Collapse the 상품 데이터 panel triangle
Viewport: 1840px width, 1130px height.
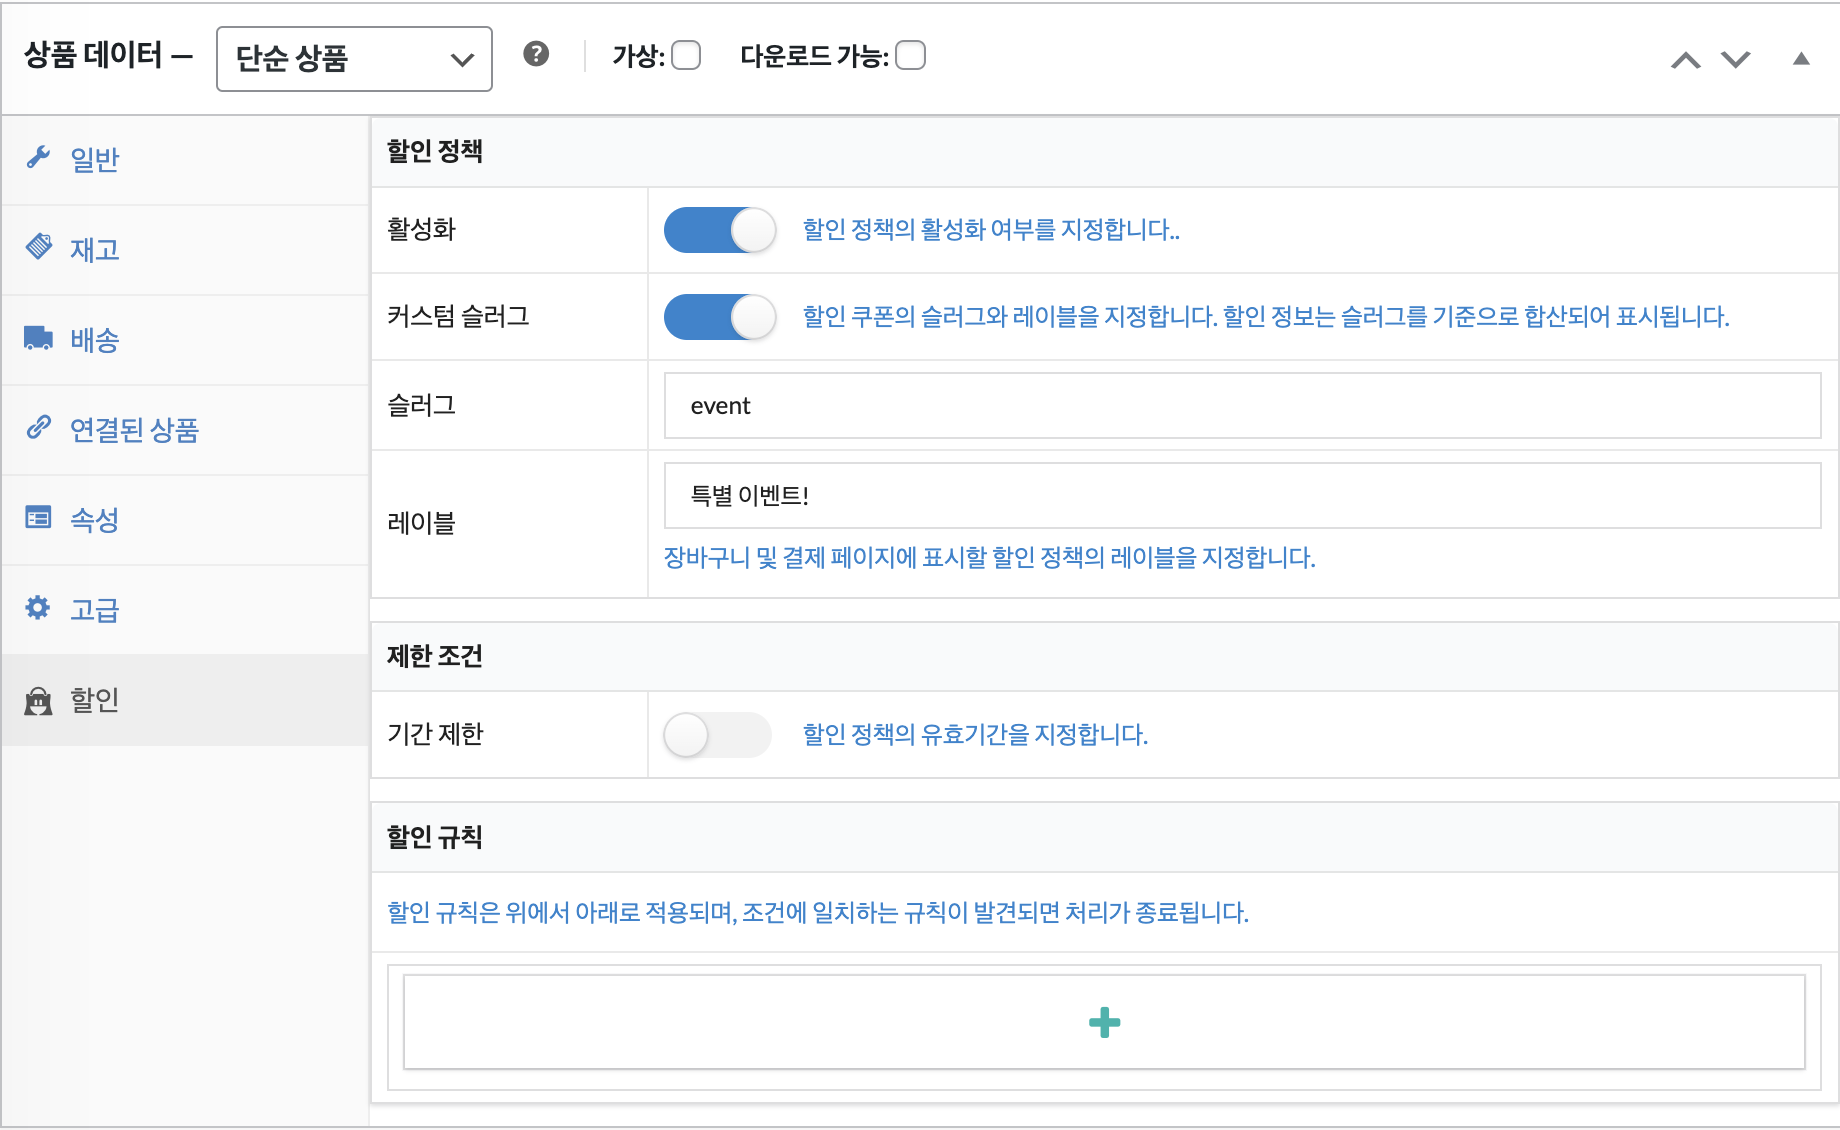coord(1801,59)
